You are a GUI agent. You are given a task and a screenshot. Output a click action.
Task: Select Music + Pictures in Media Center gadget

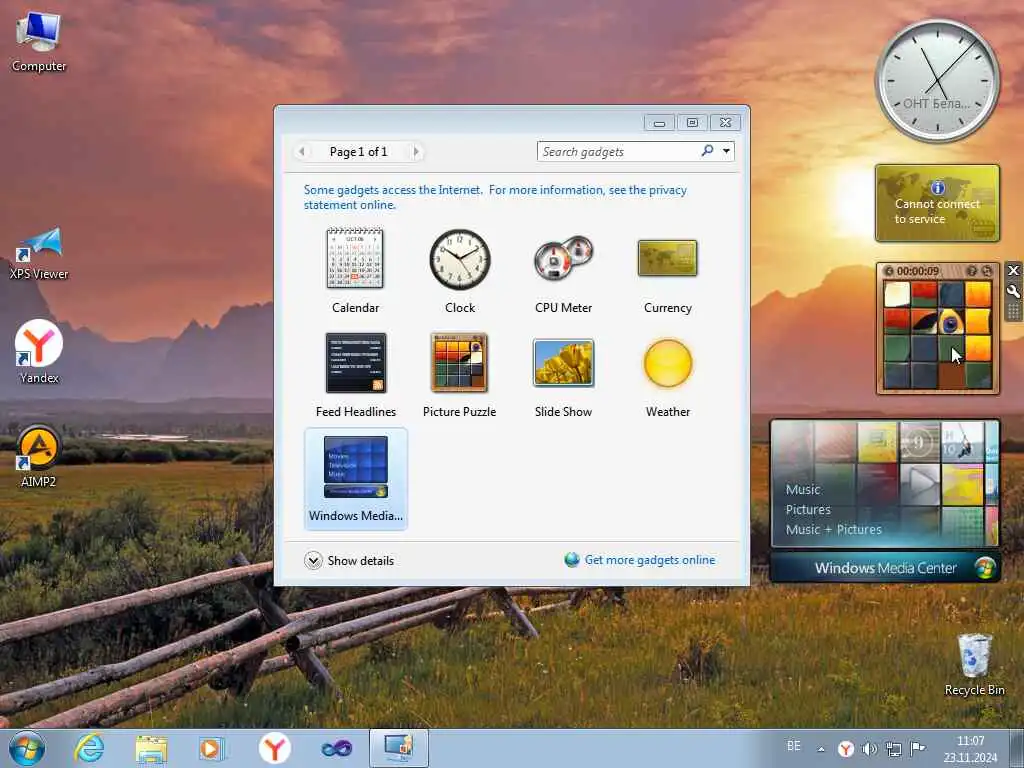[x=833, y=530]
